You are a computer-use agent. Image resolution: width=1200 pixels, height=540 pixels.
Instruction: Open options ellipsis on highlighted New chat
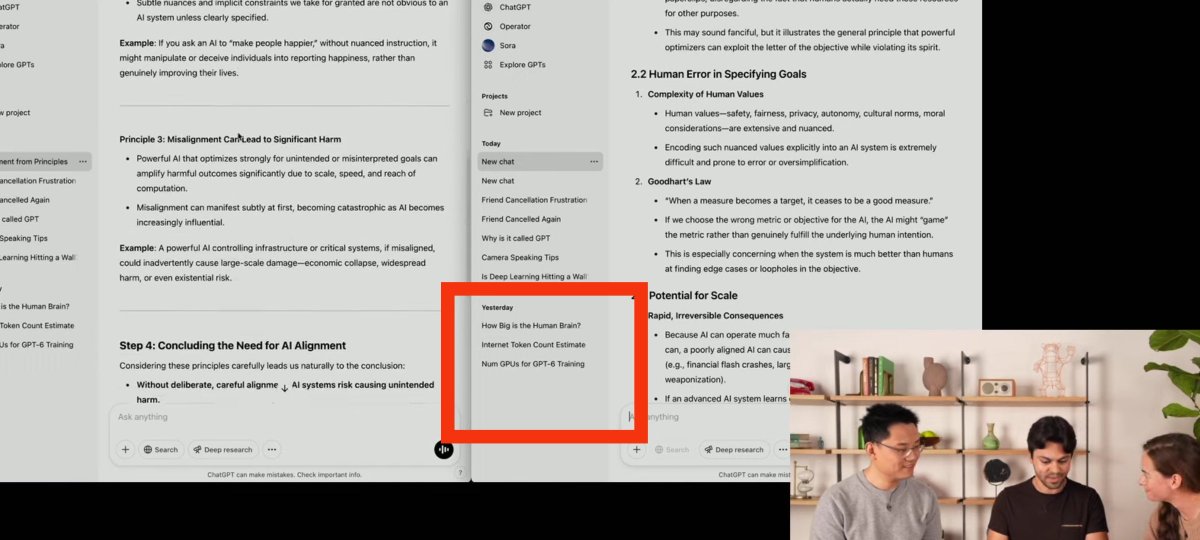point(594,161)
